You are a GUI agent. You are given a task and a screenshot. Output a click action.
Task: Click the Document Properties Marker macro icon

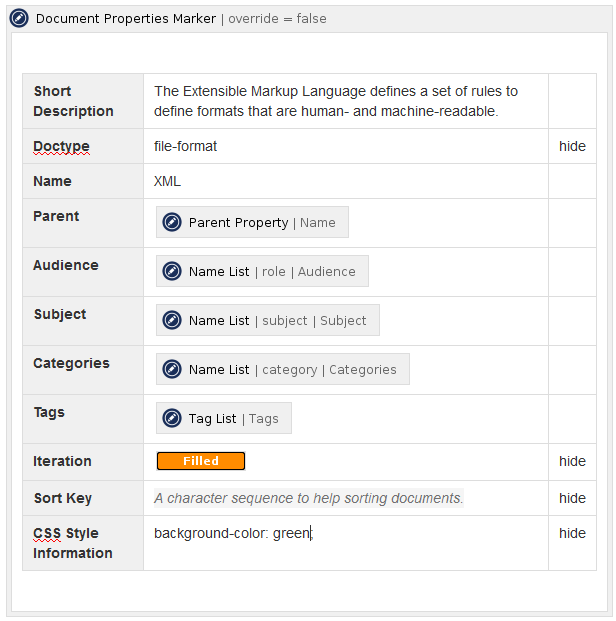coord(19,18)
